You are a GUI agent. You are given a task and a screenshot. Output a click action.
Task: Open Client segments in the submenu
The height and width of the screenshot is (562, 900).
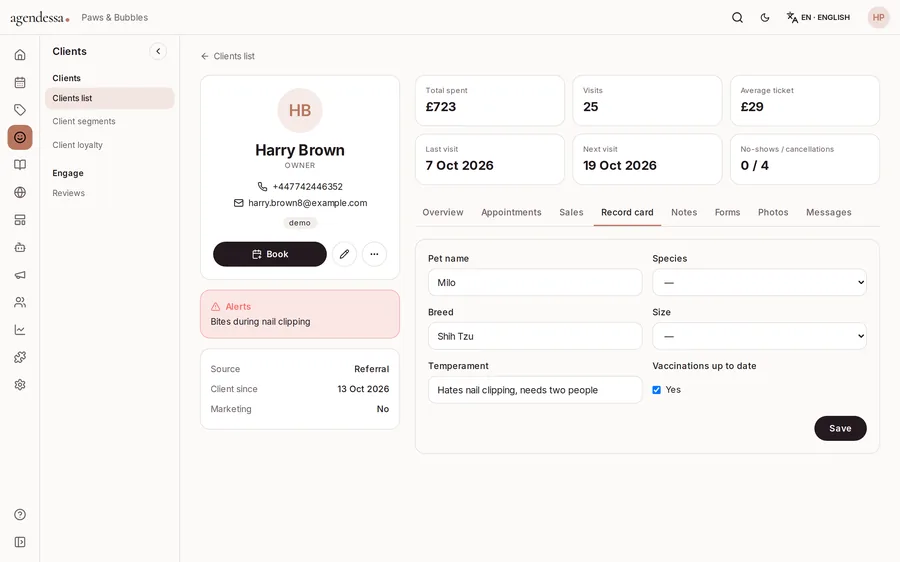84,121
